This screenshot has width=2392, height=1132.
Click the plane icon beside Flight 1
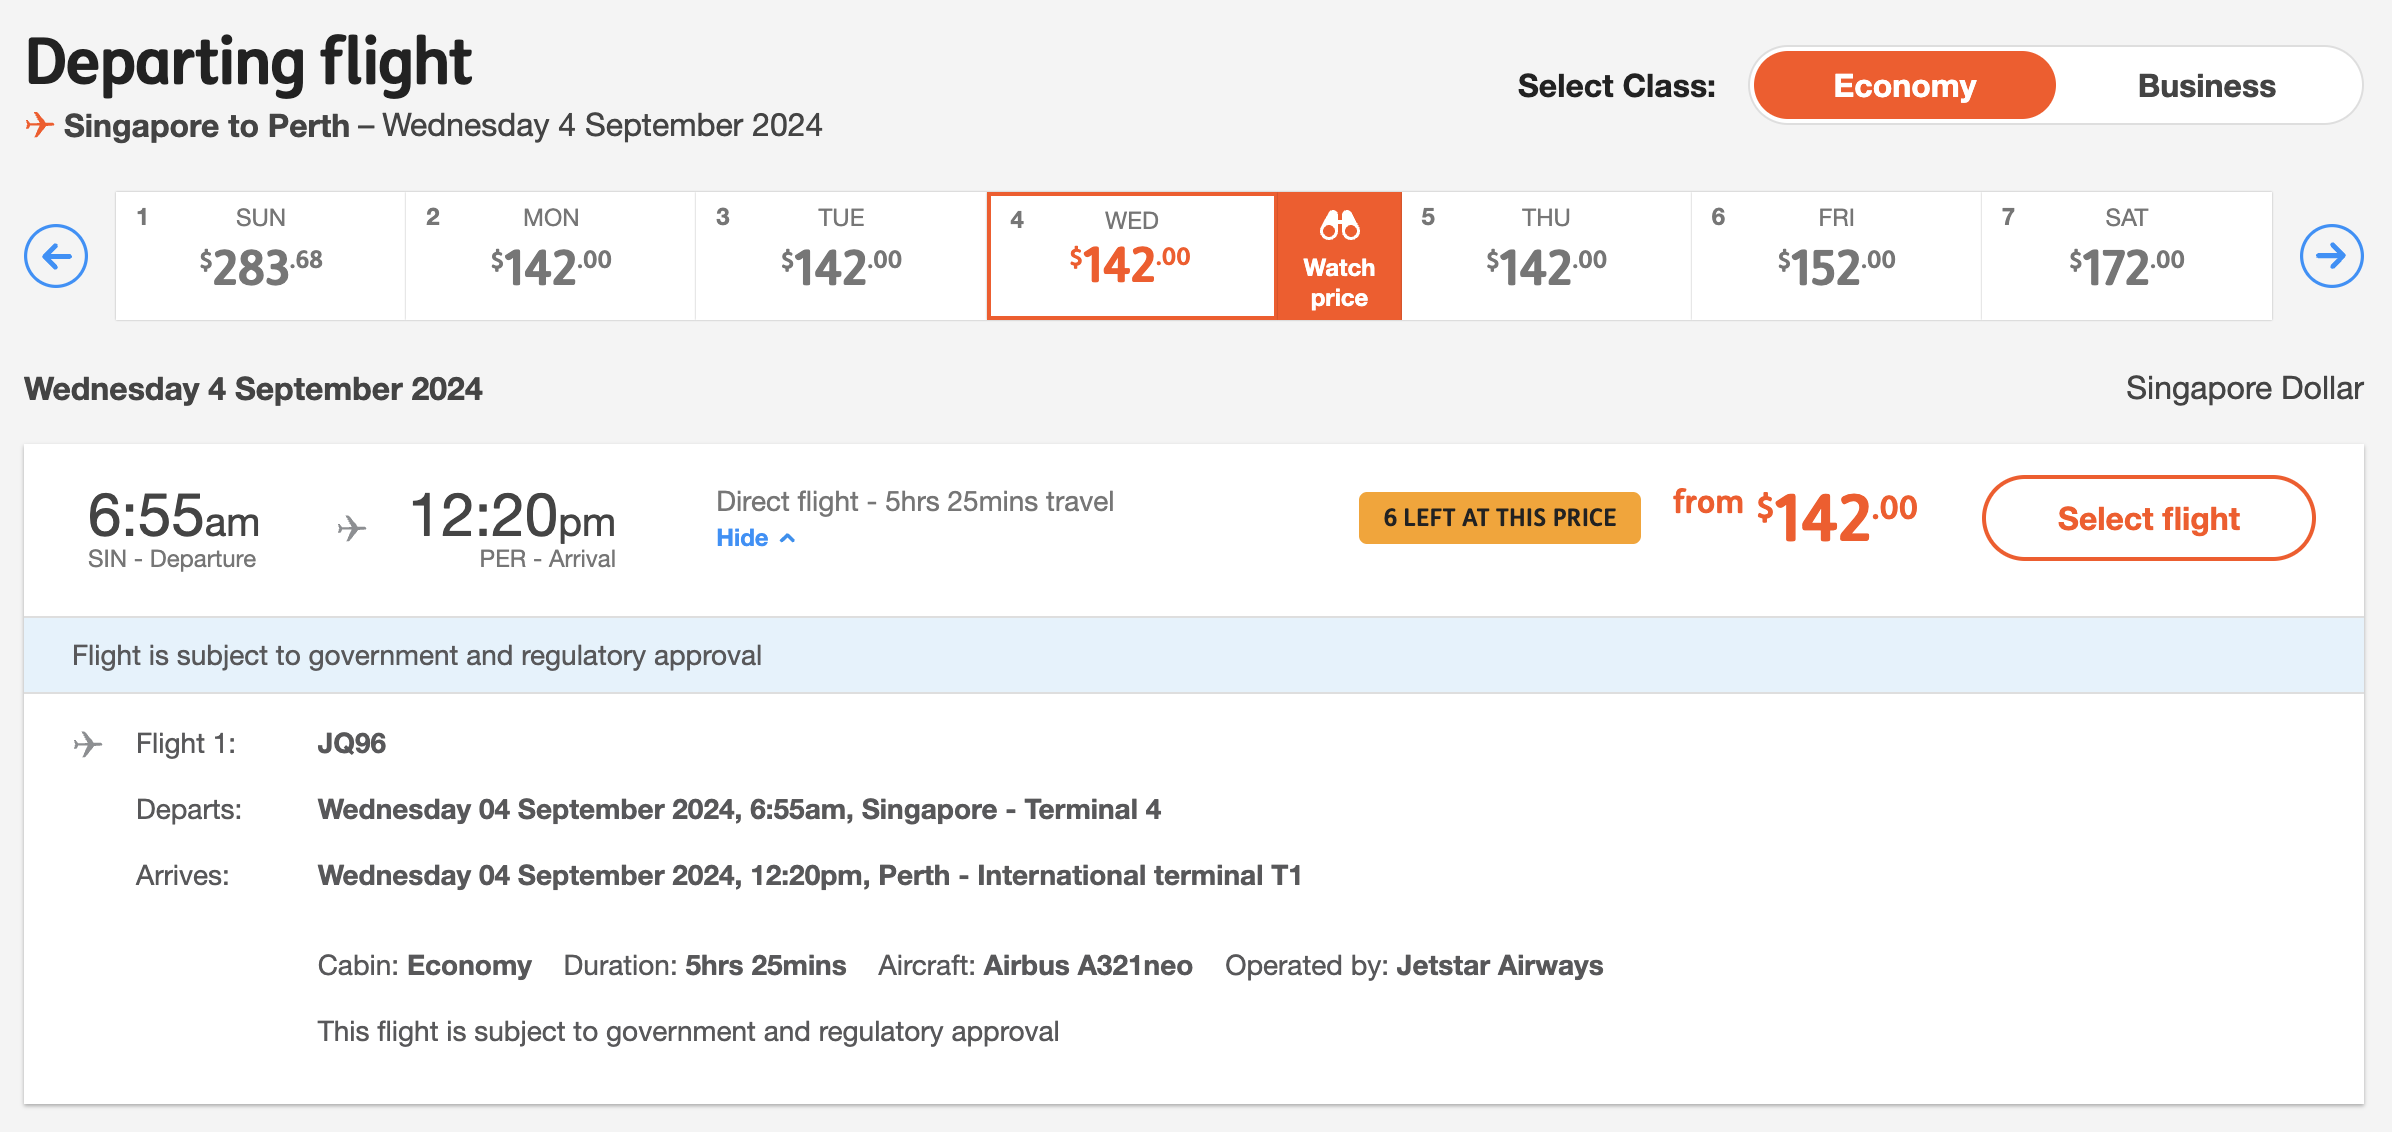(88, 744)
